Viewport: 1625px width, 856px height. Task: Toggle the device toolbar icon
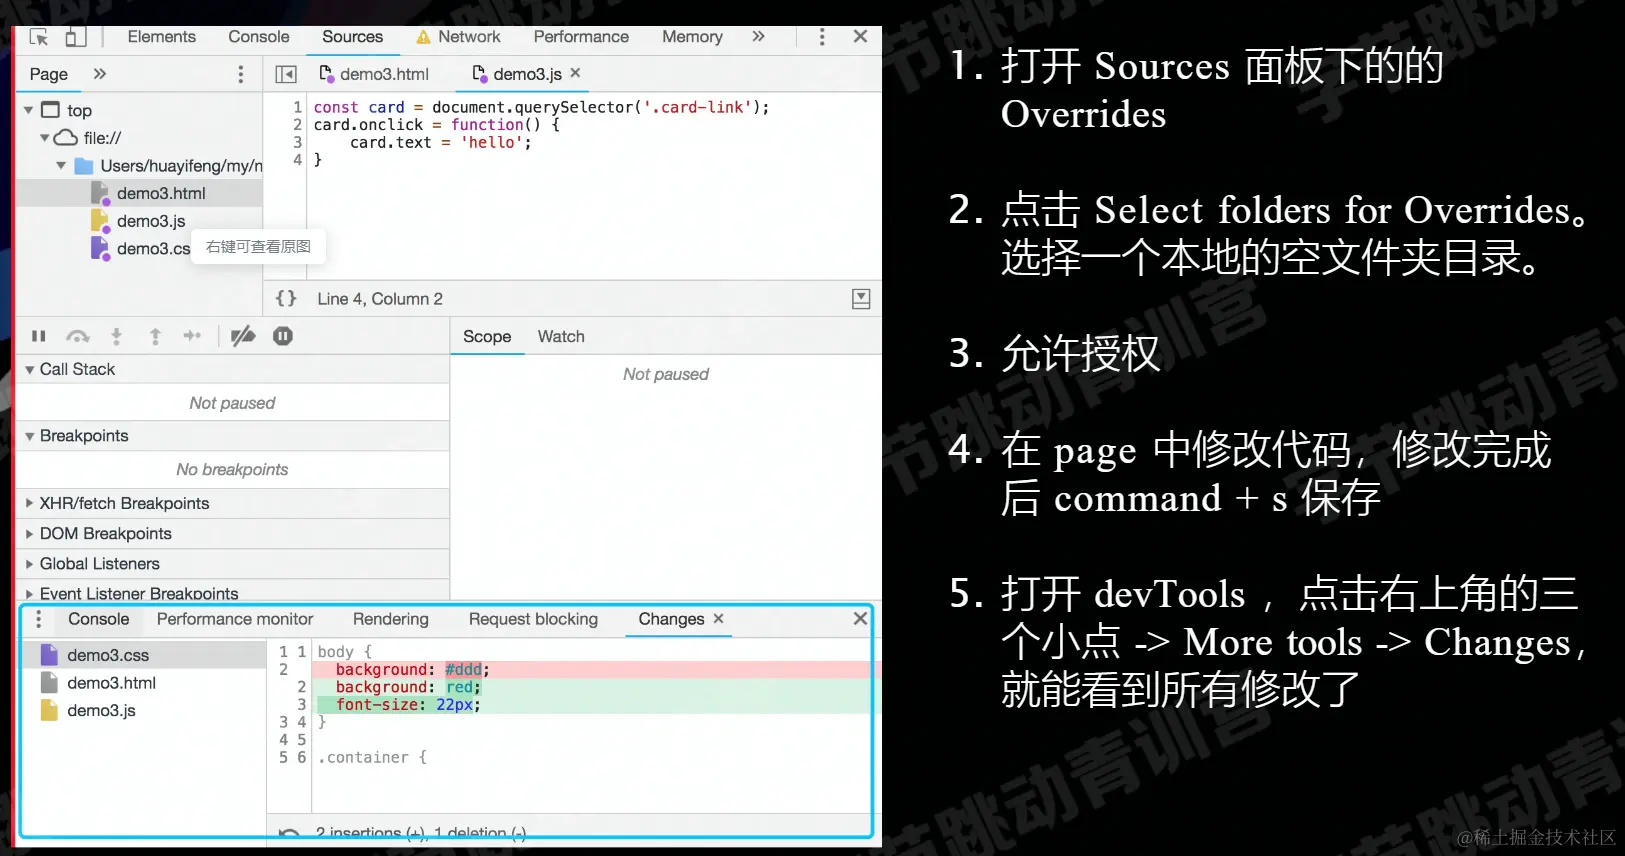pos(76,37)
